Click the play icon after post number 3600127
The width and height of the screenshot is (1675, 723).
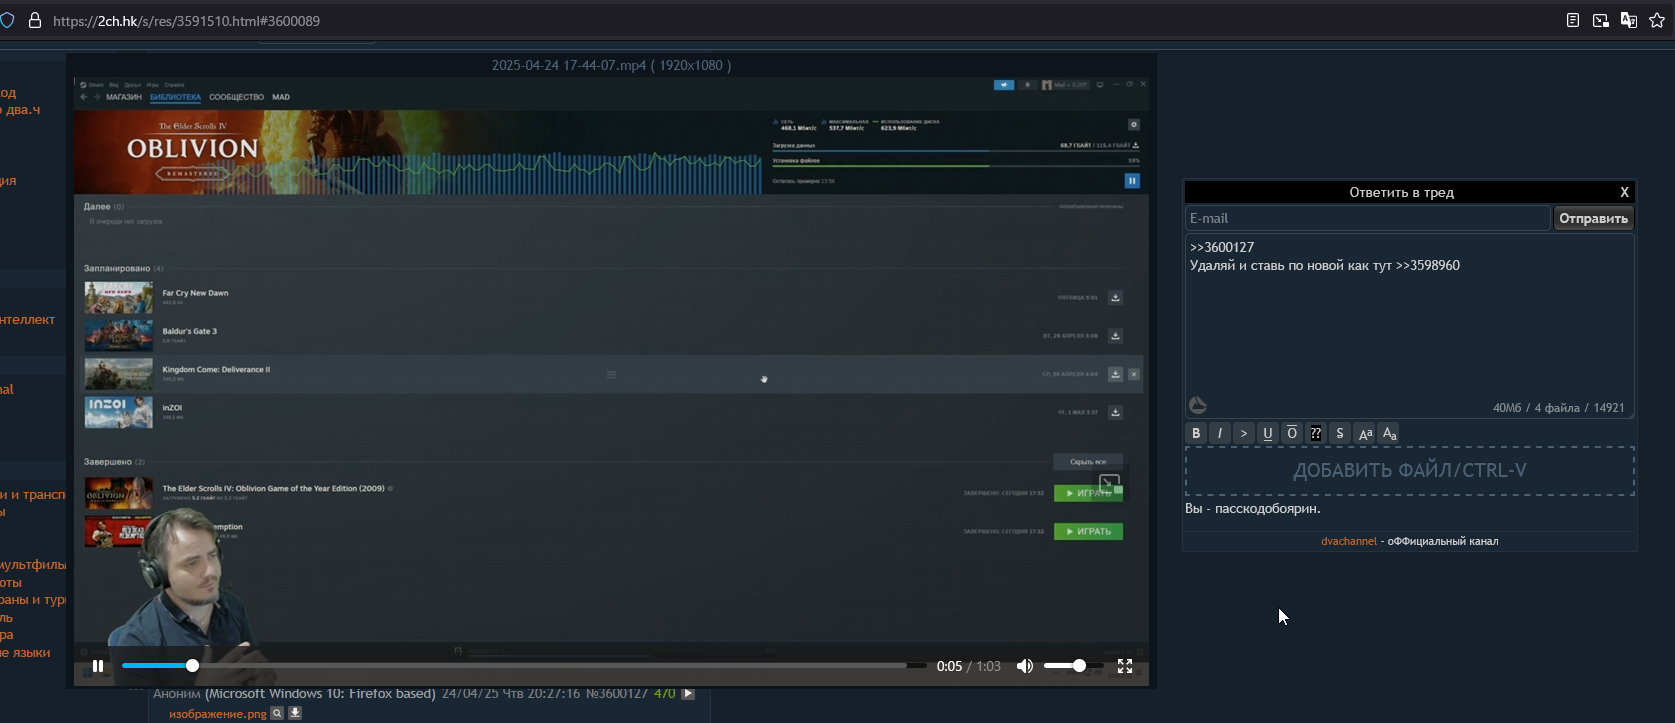(688, 693)
